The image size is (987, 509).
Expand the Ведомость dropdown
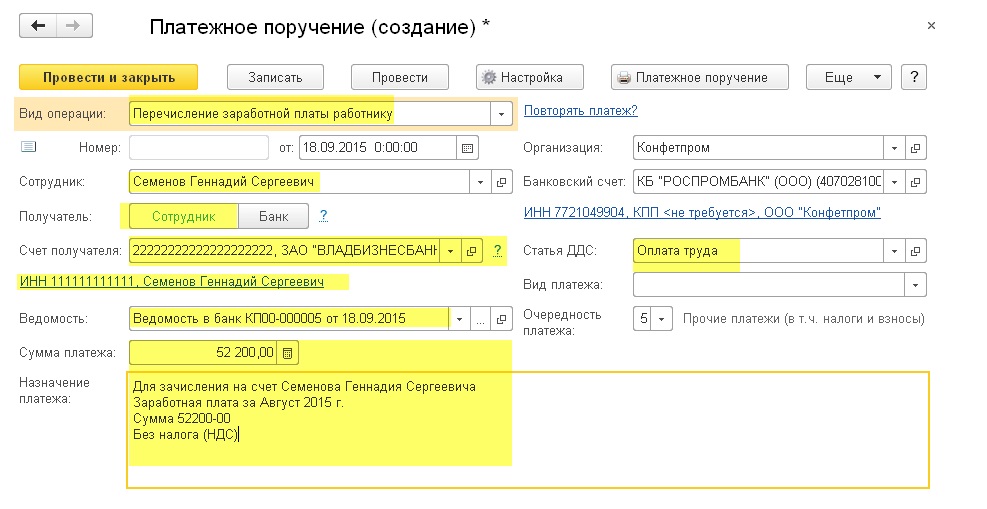(460, 319)
